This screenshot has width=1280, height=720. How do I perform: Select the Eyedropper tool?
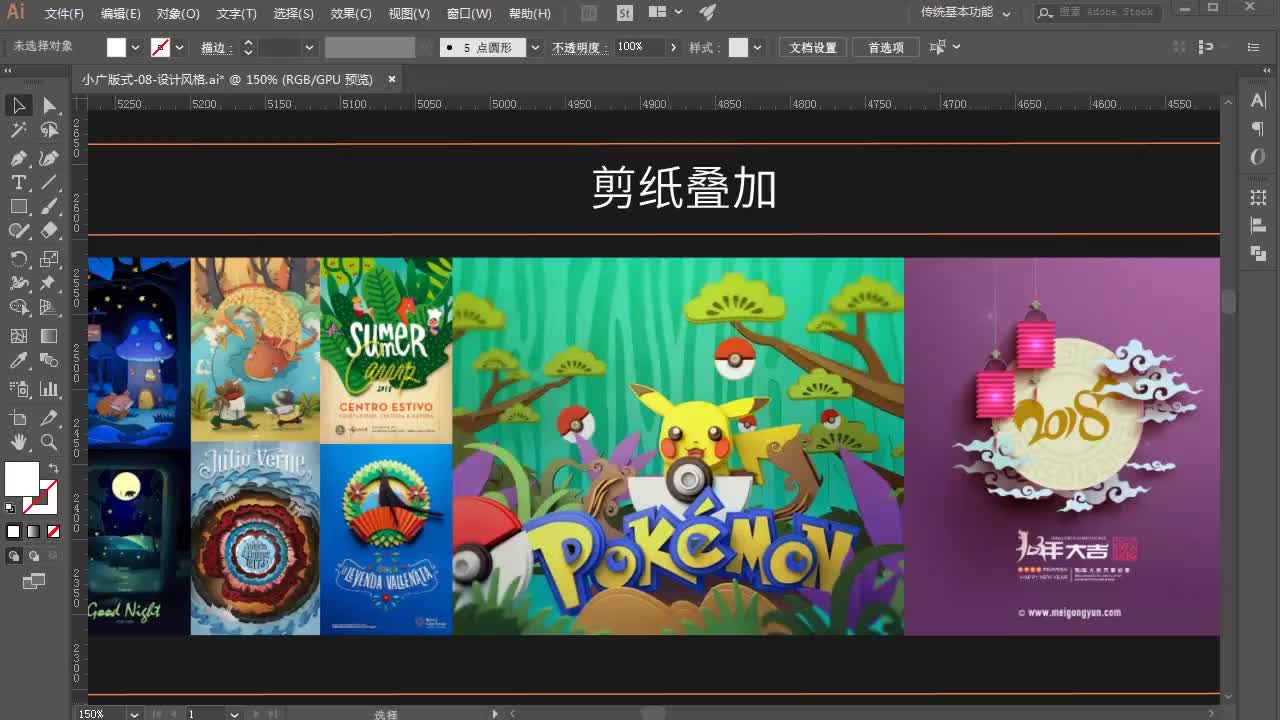tap(18, 360)
